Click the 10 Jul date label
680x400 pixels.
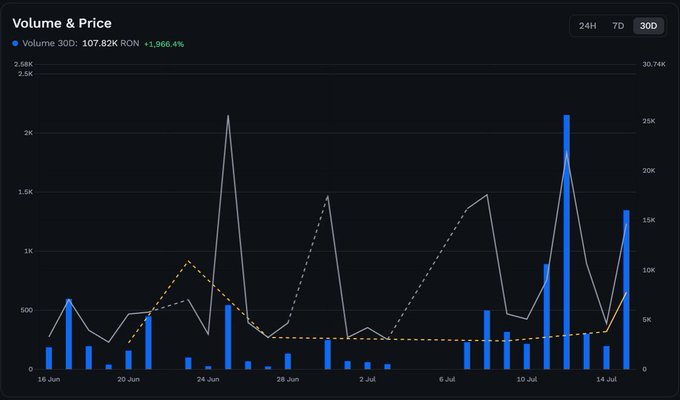click(527, 379)
